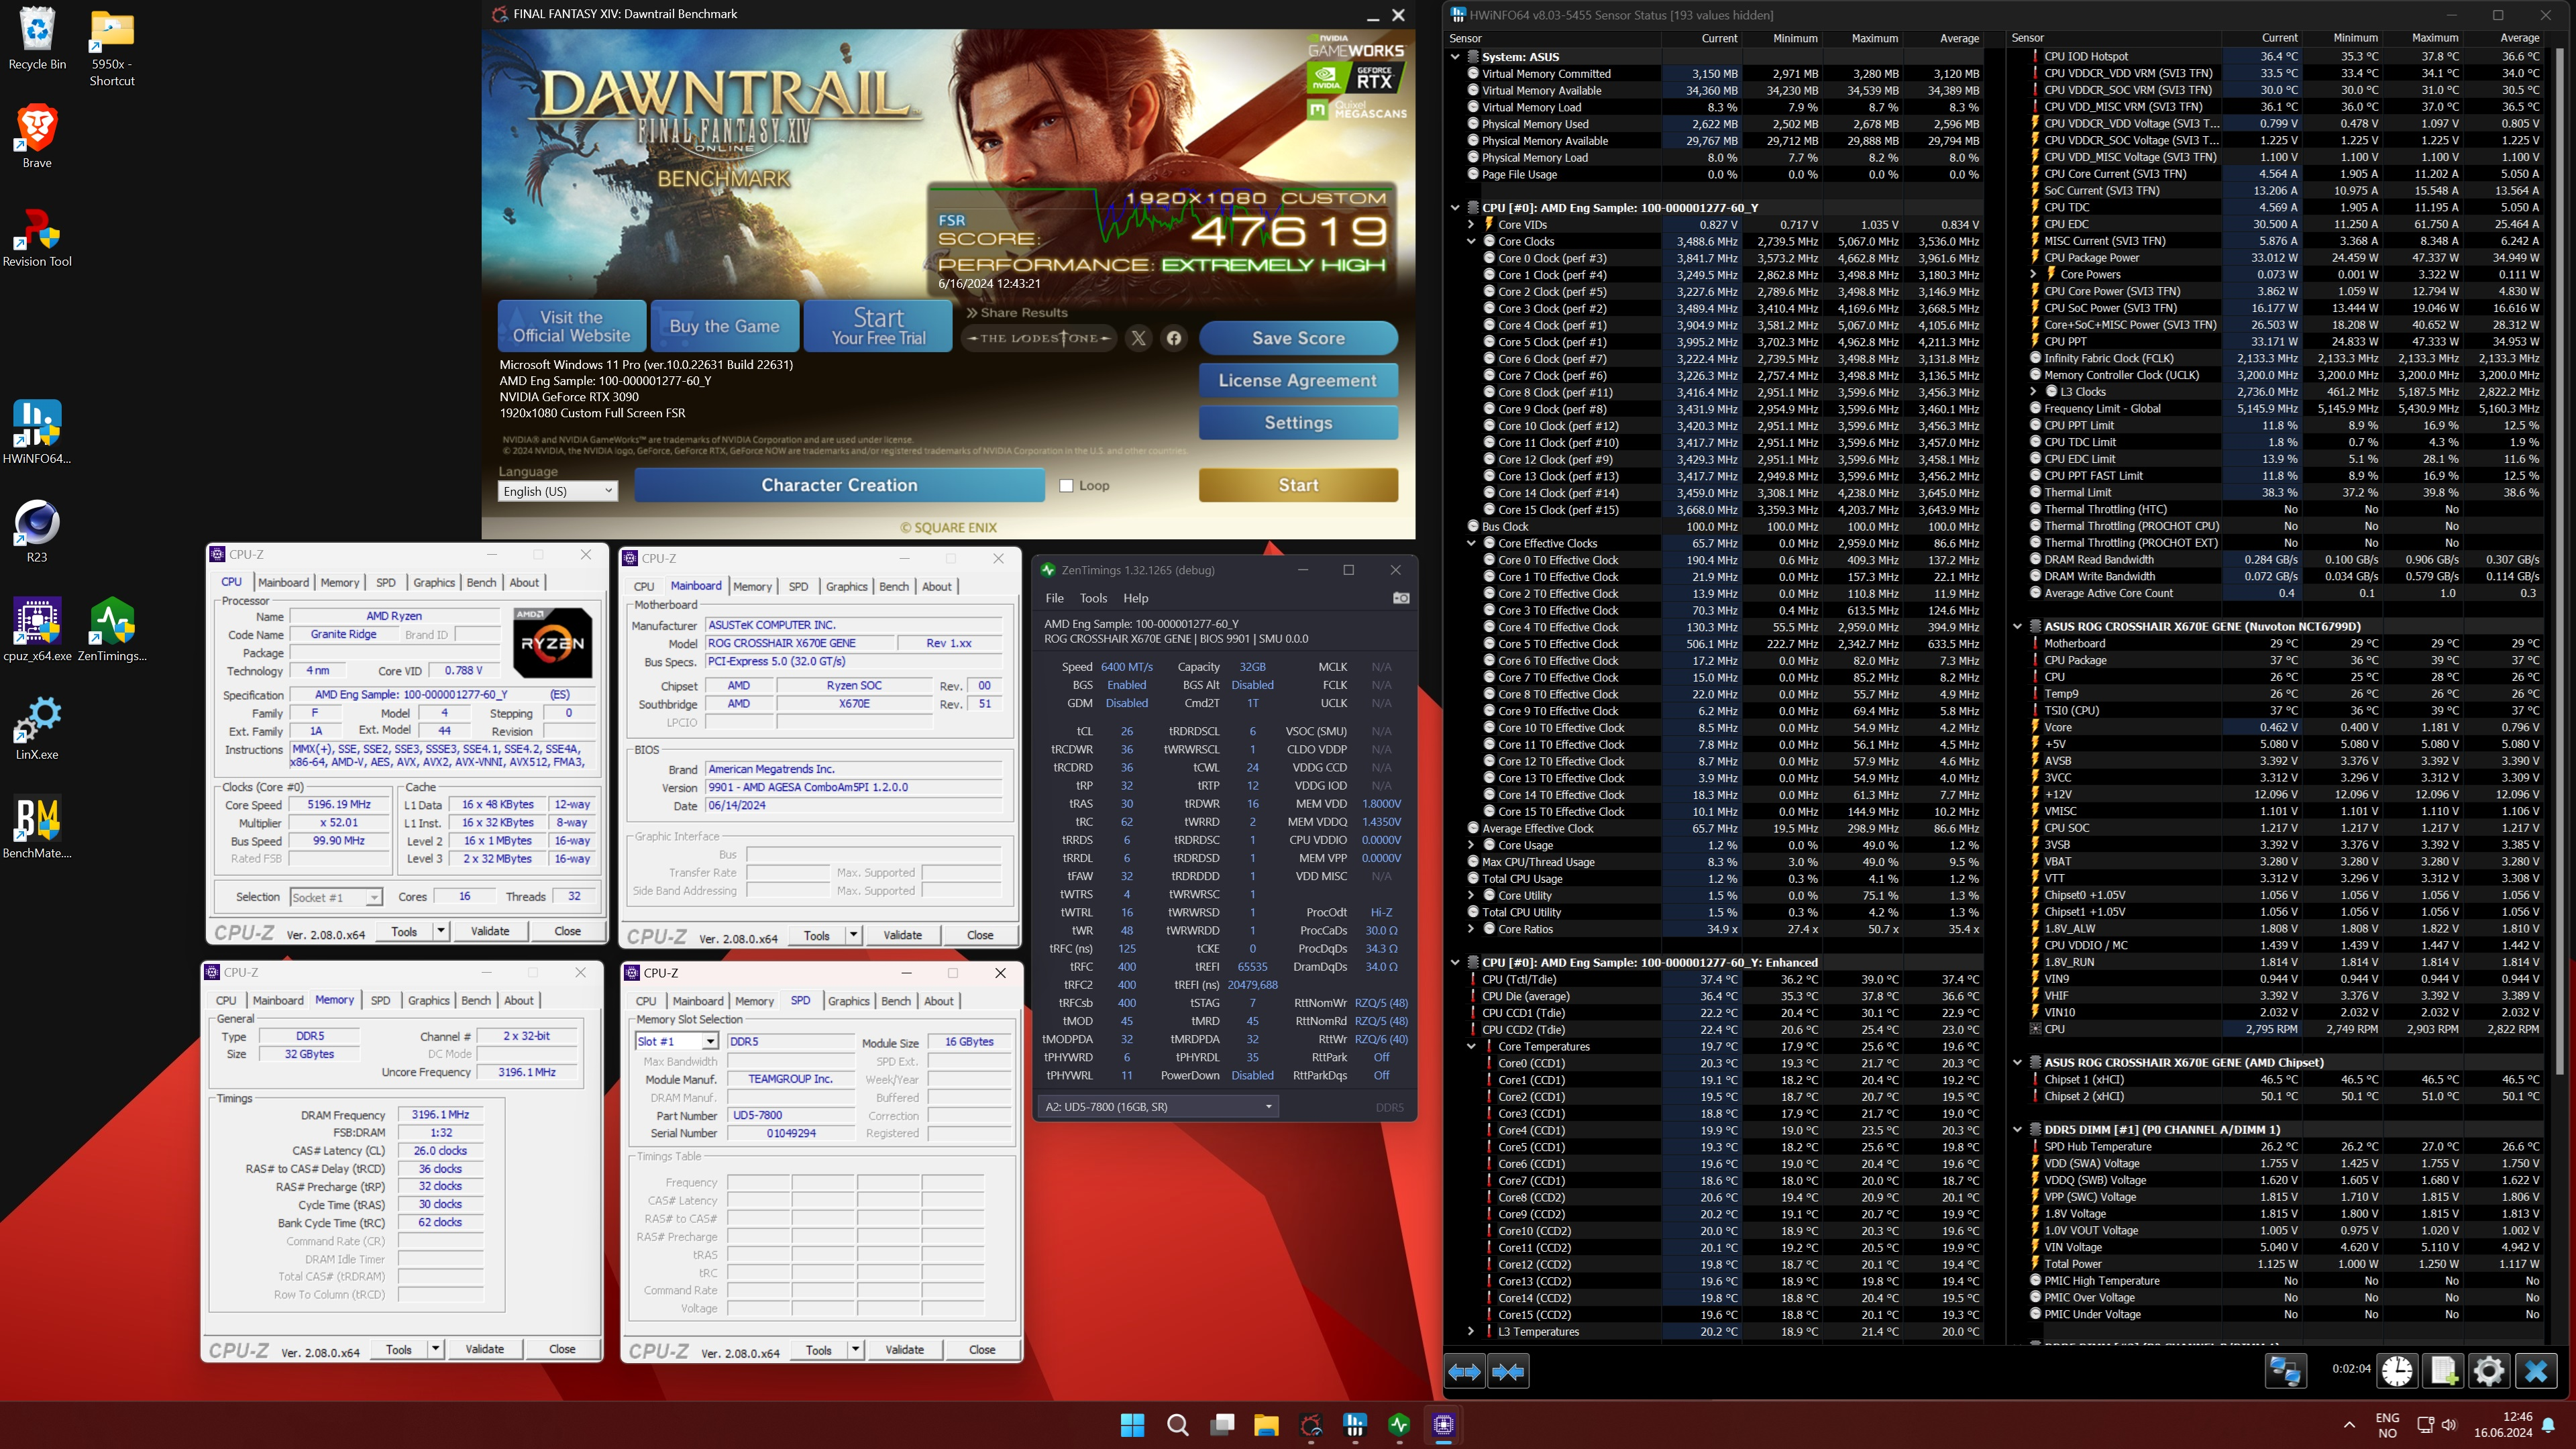This screenshot has width=2576, height=1449.
Task: Take screenshot with ZenTimings camera icon
Action: (x=1401, y=598)
